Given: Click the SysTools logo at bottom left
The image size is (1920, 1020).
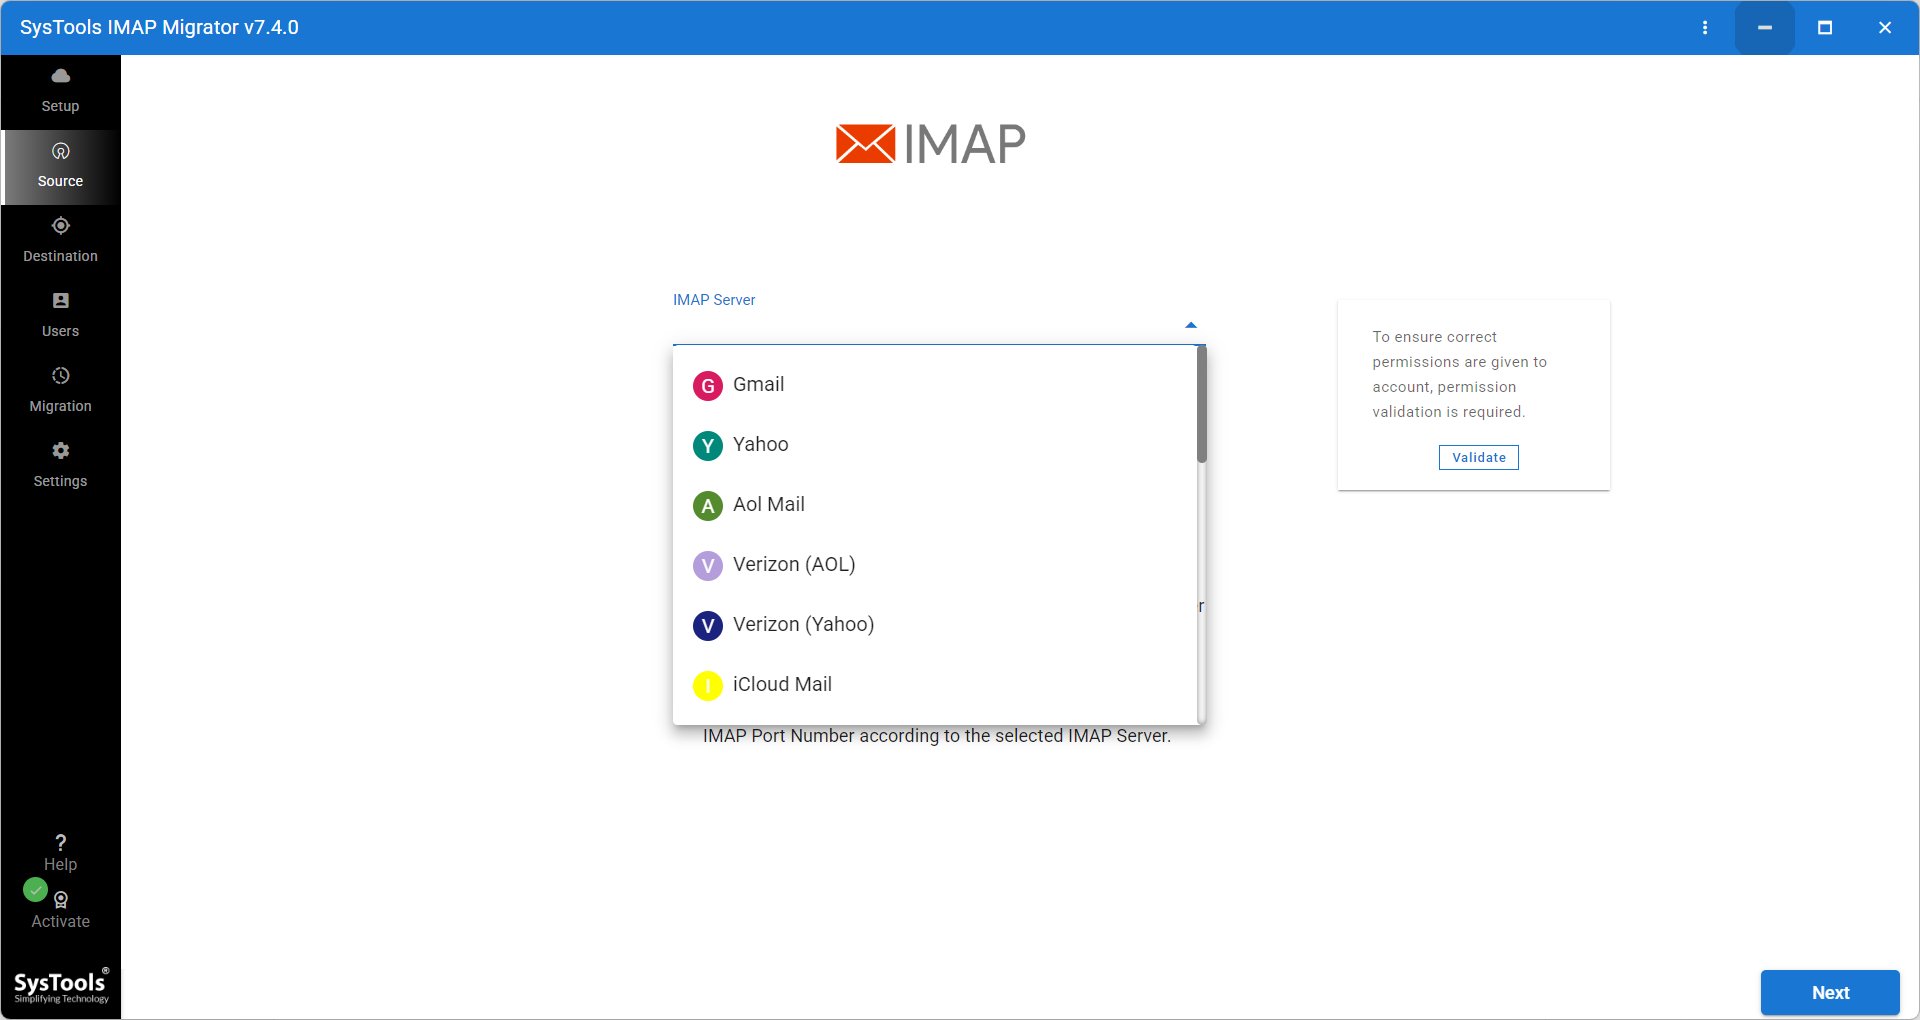Looking at the screenshot, I should (x=60, y=984).
